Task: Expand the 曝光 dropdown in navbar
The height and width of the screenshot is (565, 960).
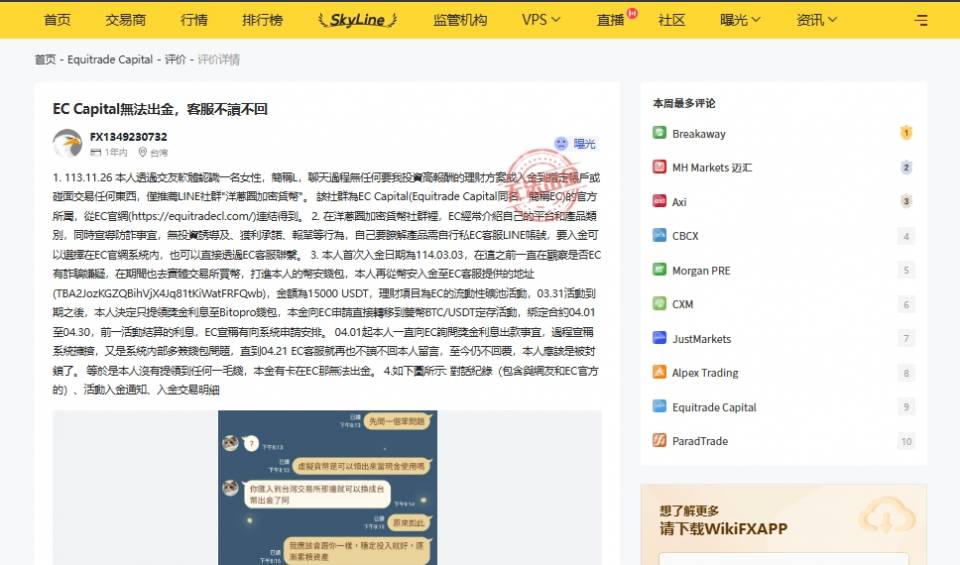Action: (740, 20)
